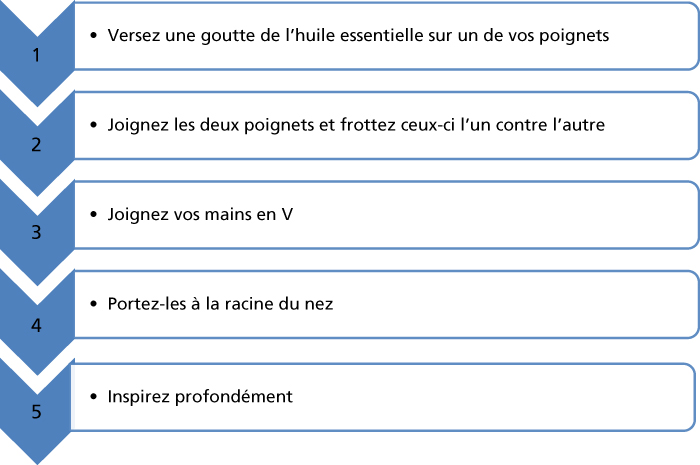Click the bullet before 'Versez une goutte'
This screenshot has width=700, height=465.
click(x=93, y=35)
